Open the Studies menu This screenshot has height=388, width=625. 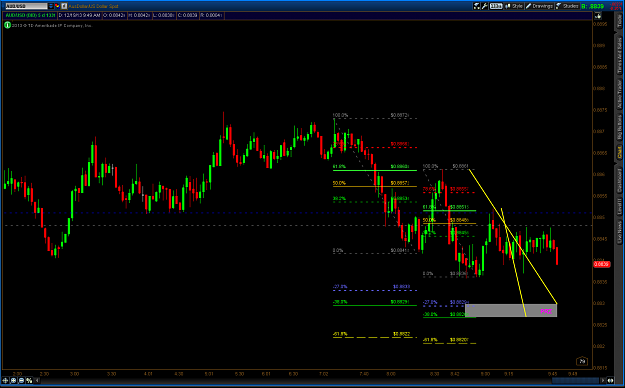pos(567,6)
